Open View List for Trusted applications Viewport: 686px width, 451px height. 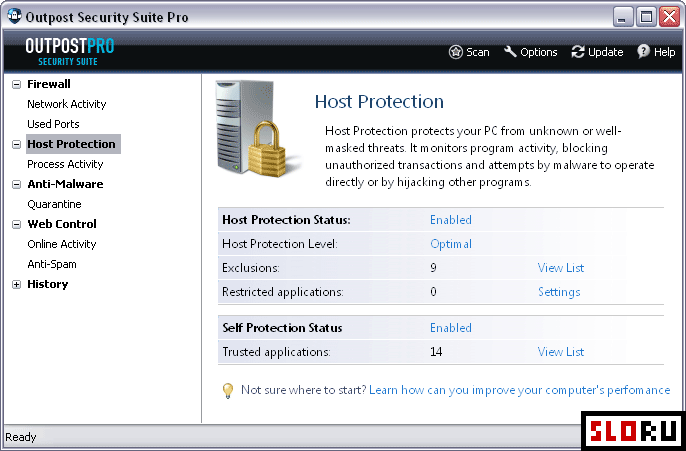coord(560,352)
